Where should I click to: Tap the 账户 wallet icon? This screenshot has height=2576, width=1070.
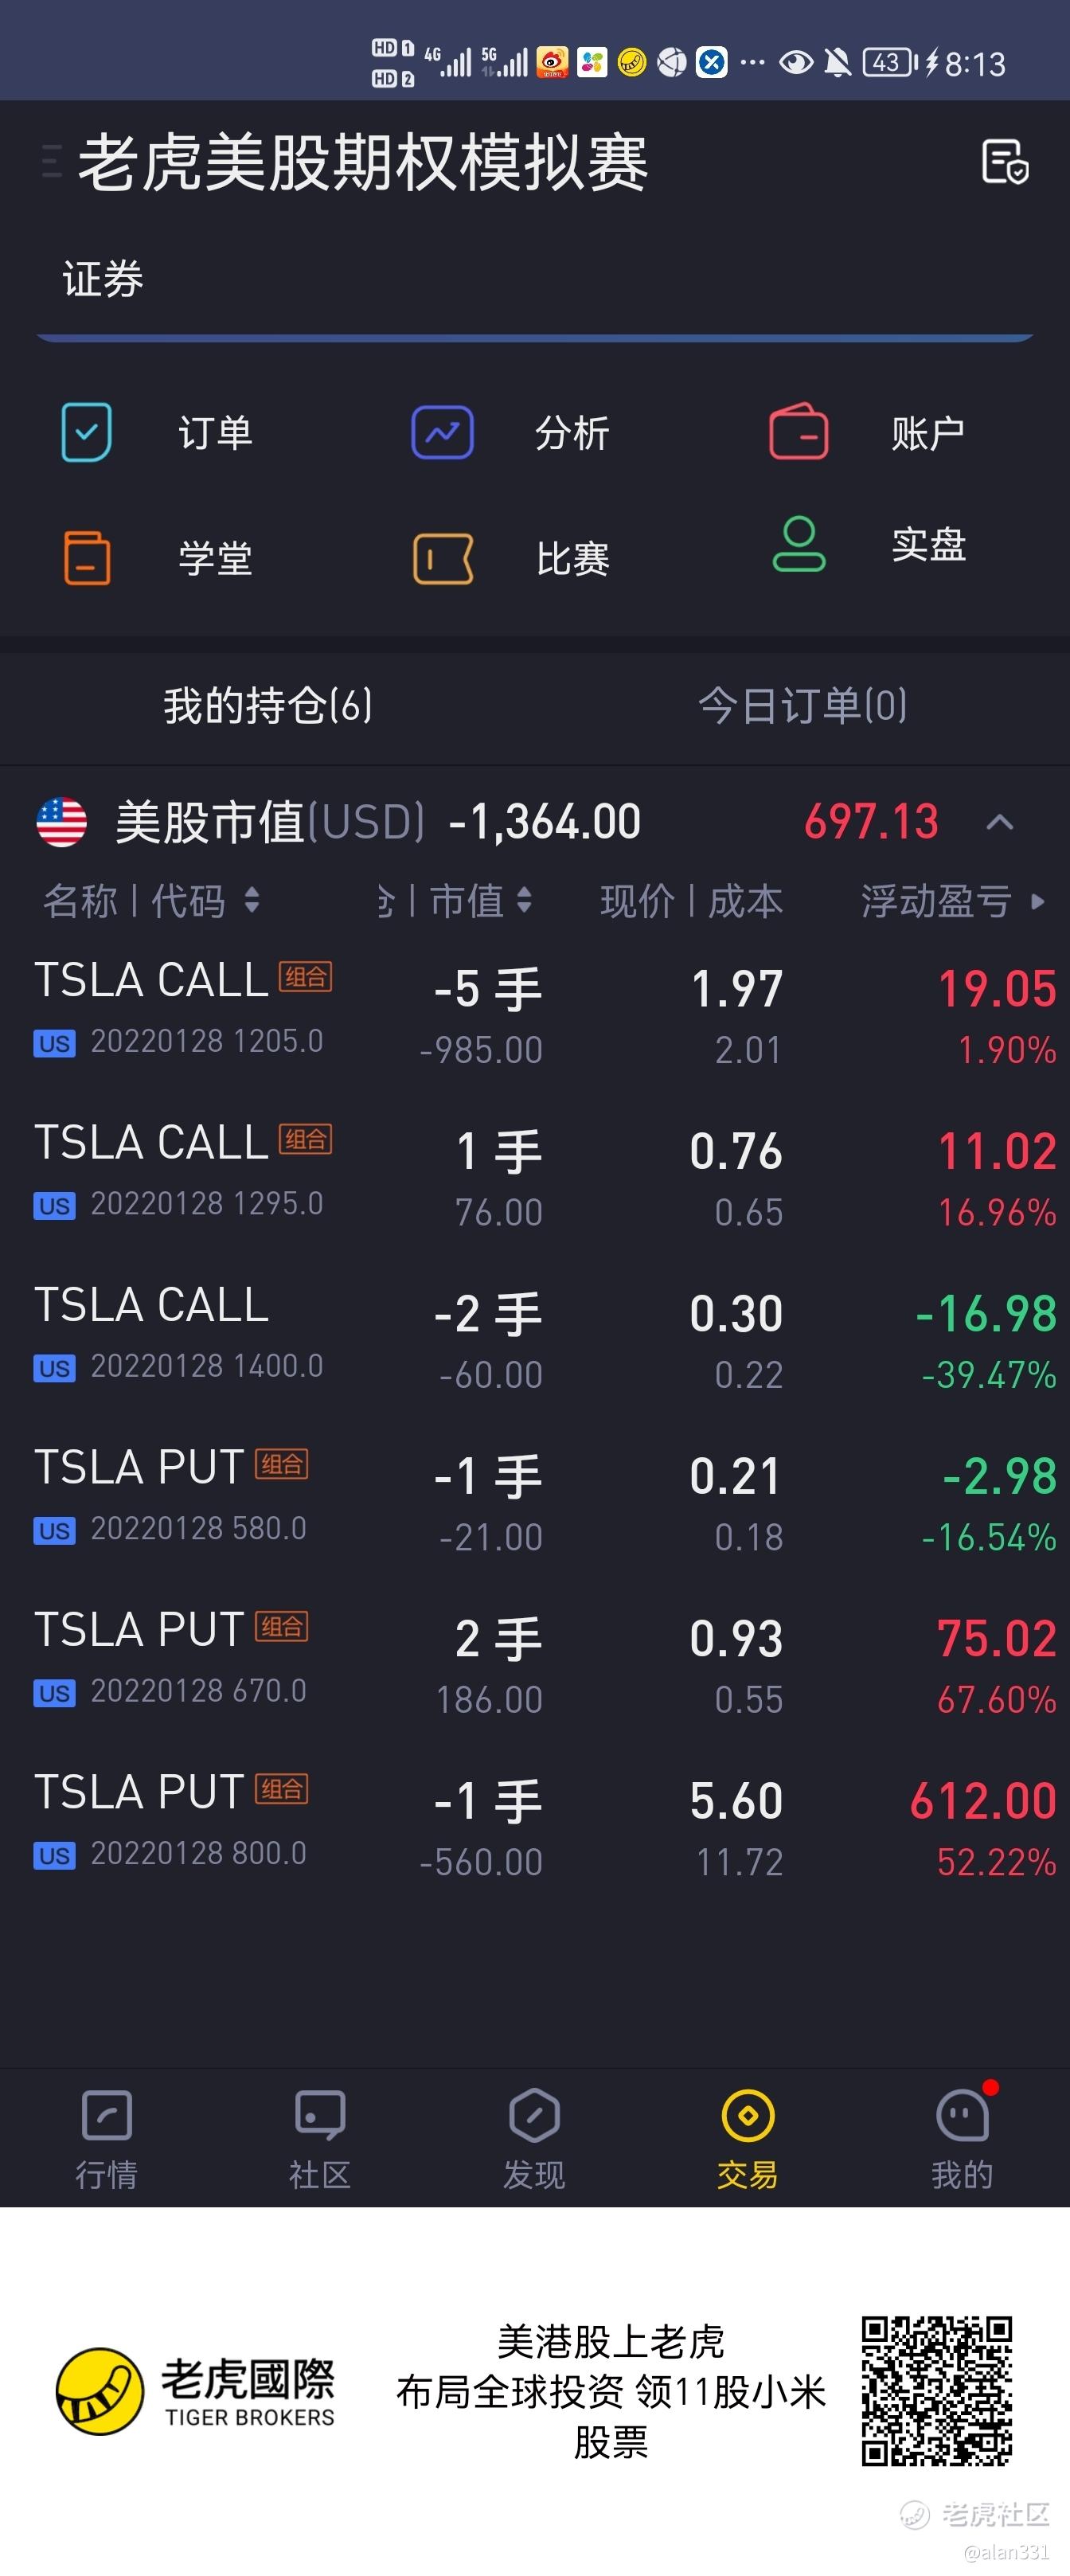coord(798,431)
